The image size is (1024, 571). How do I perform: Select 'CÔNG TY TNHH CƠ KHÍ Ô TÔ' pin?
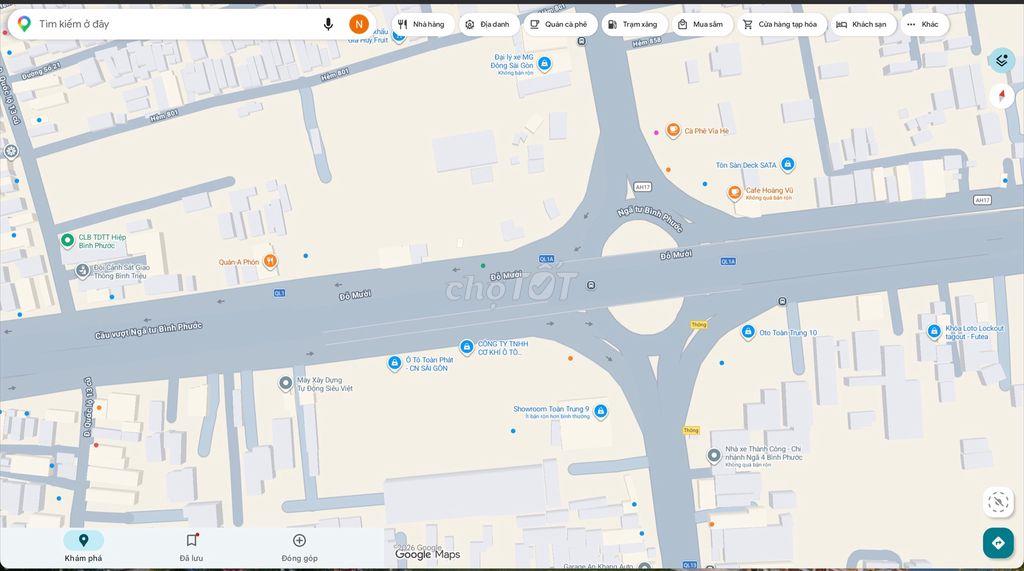466,347
